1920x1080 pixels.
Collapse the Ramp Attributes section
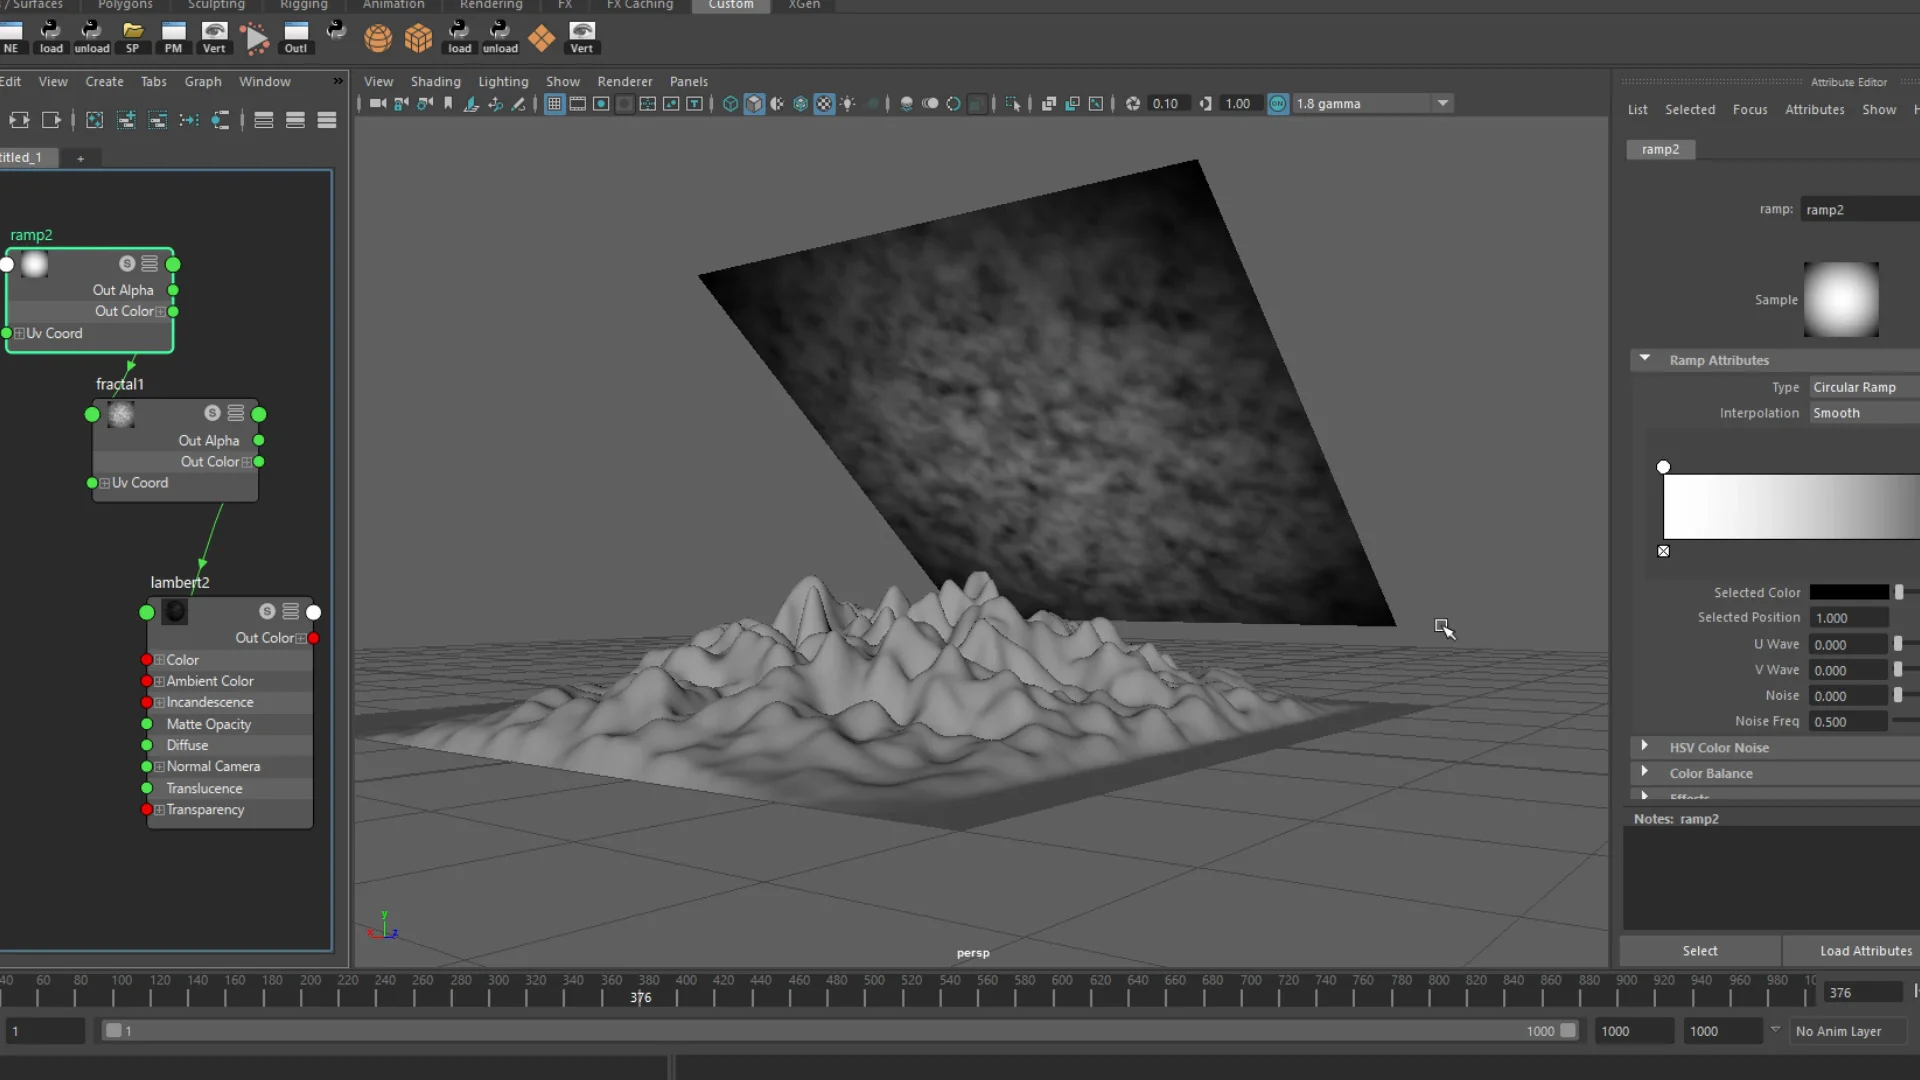tap(1645, 359)
